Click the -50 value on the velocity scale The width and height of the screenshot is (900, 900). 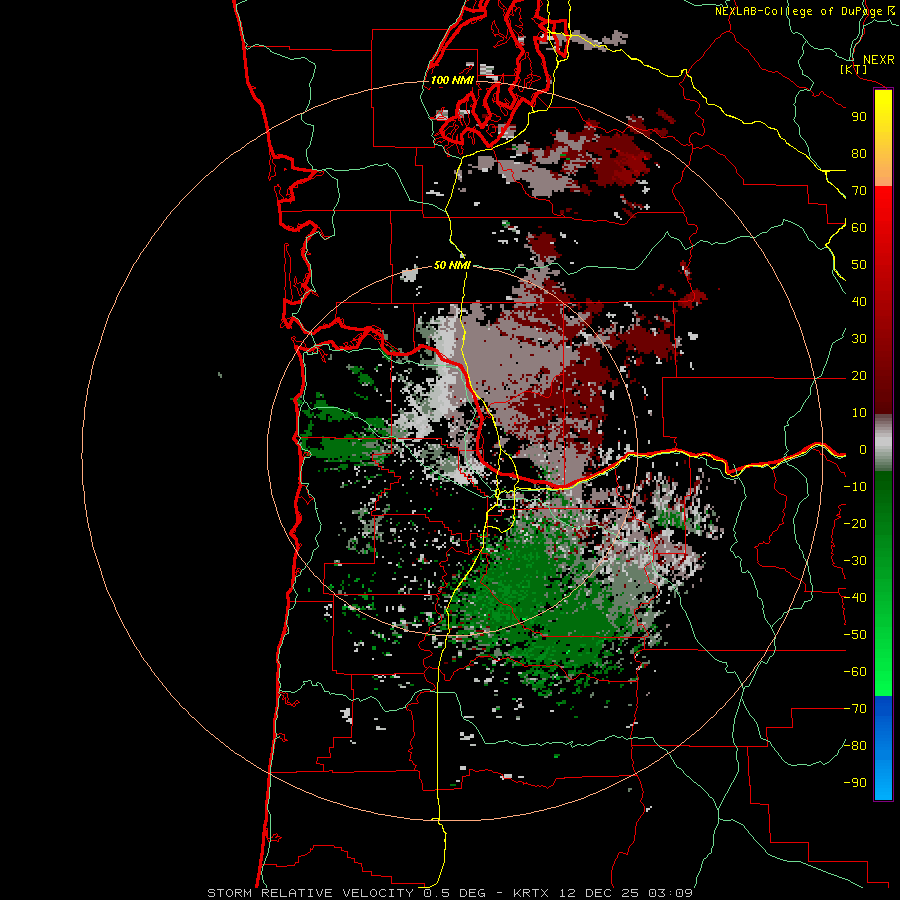pos(855,635)
